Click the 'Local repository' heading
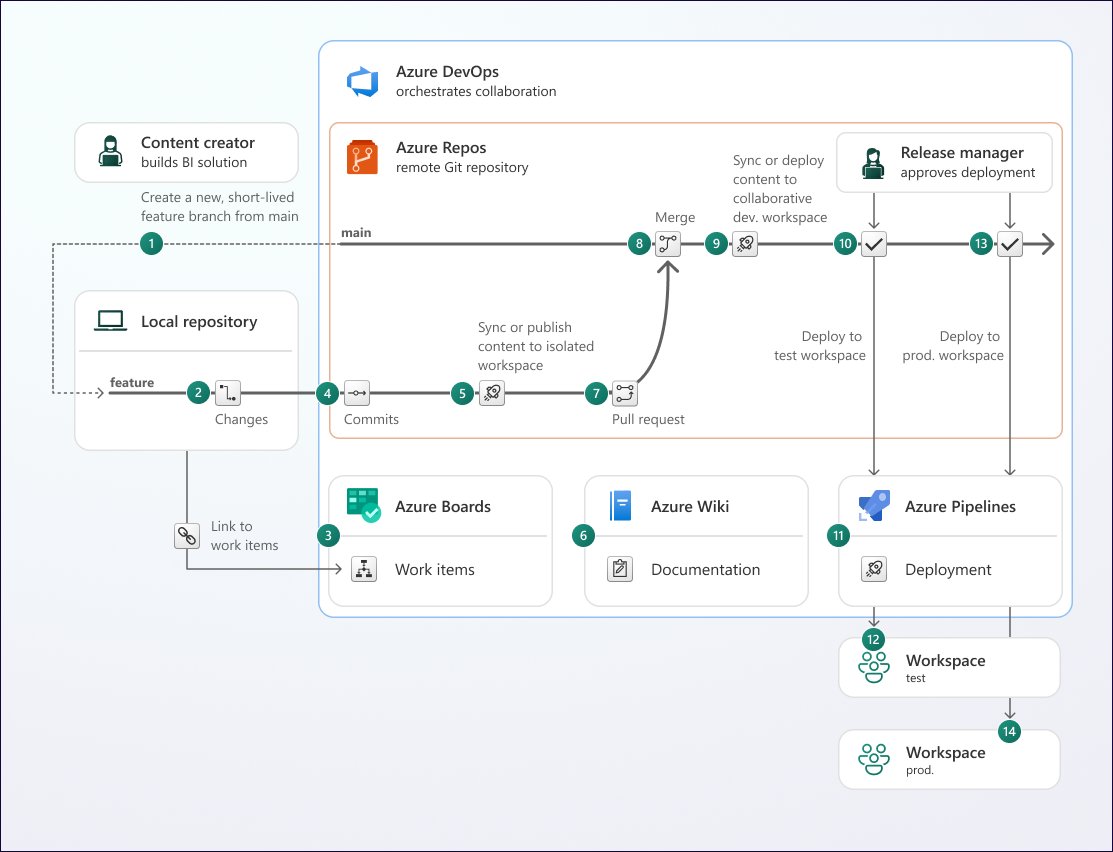 coord(199,322)
